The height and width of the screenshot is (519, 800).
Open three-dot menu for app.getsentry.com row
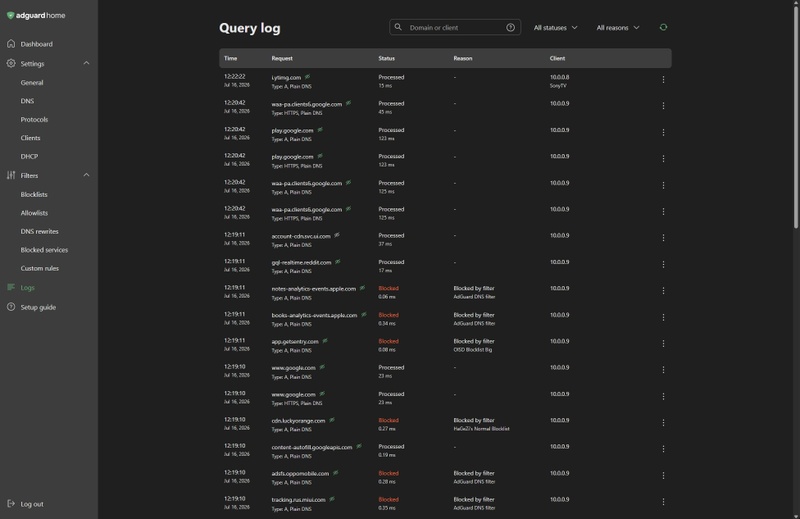coord(663,343)
